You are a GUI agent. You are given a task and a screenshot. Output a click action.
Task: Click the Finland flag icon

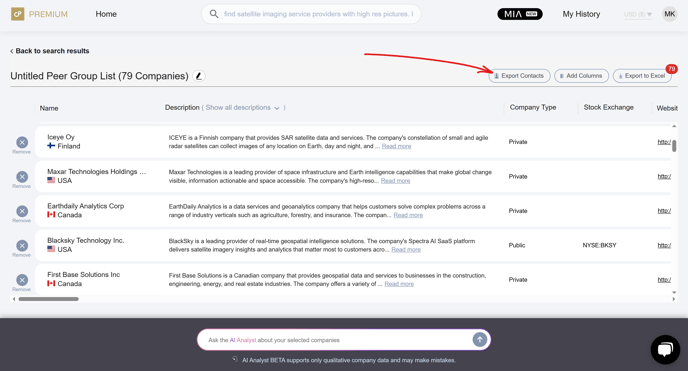click(x=51, y=146)
